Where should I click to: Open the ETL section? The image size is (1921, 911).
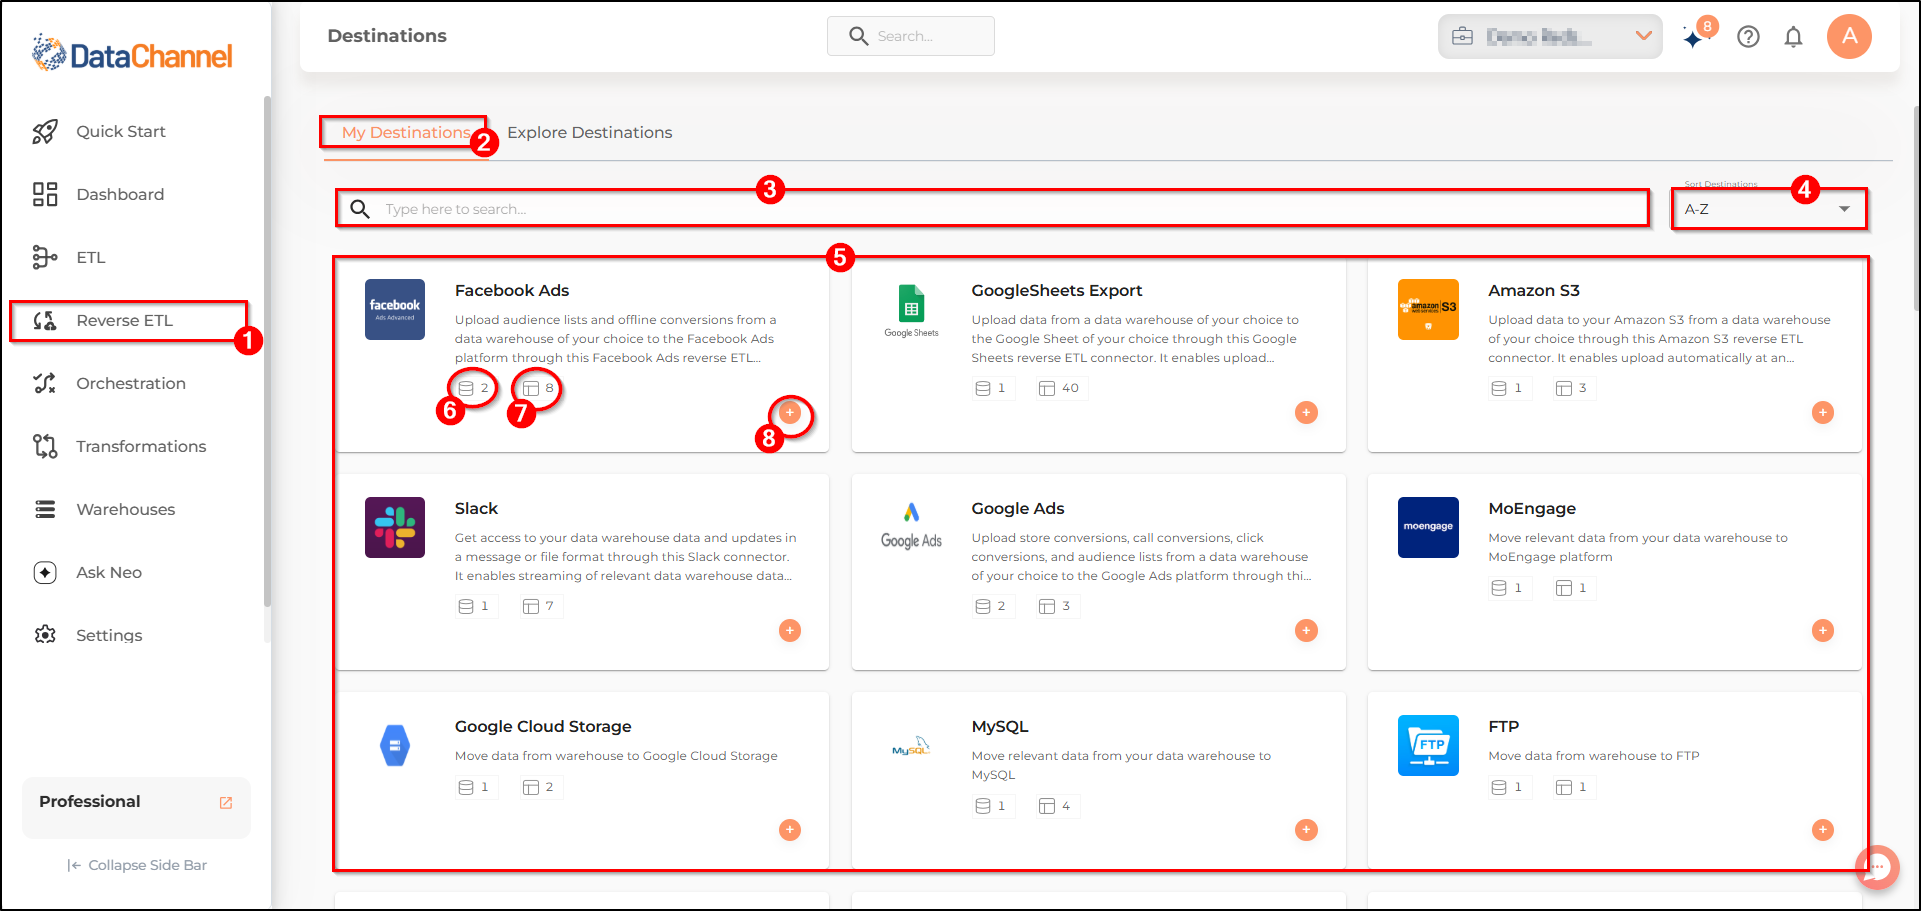(x=90, y=257)
